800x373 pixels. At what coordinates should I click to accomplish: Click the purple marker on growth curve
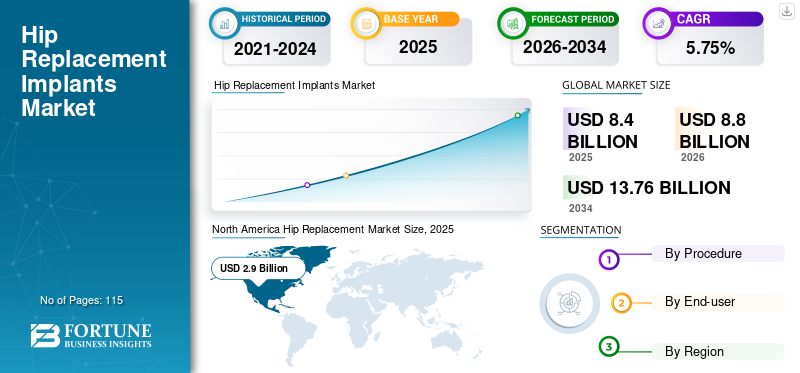307,185
